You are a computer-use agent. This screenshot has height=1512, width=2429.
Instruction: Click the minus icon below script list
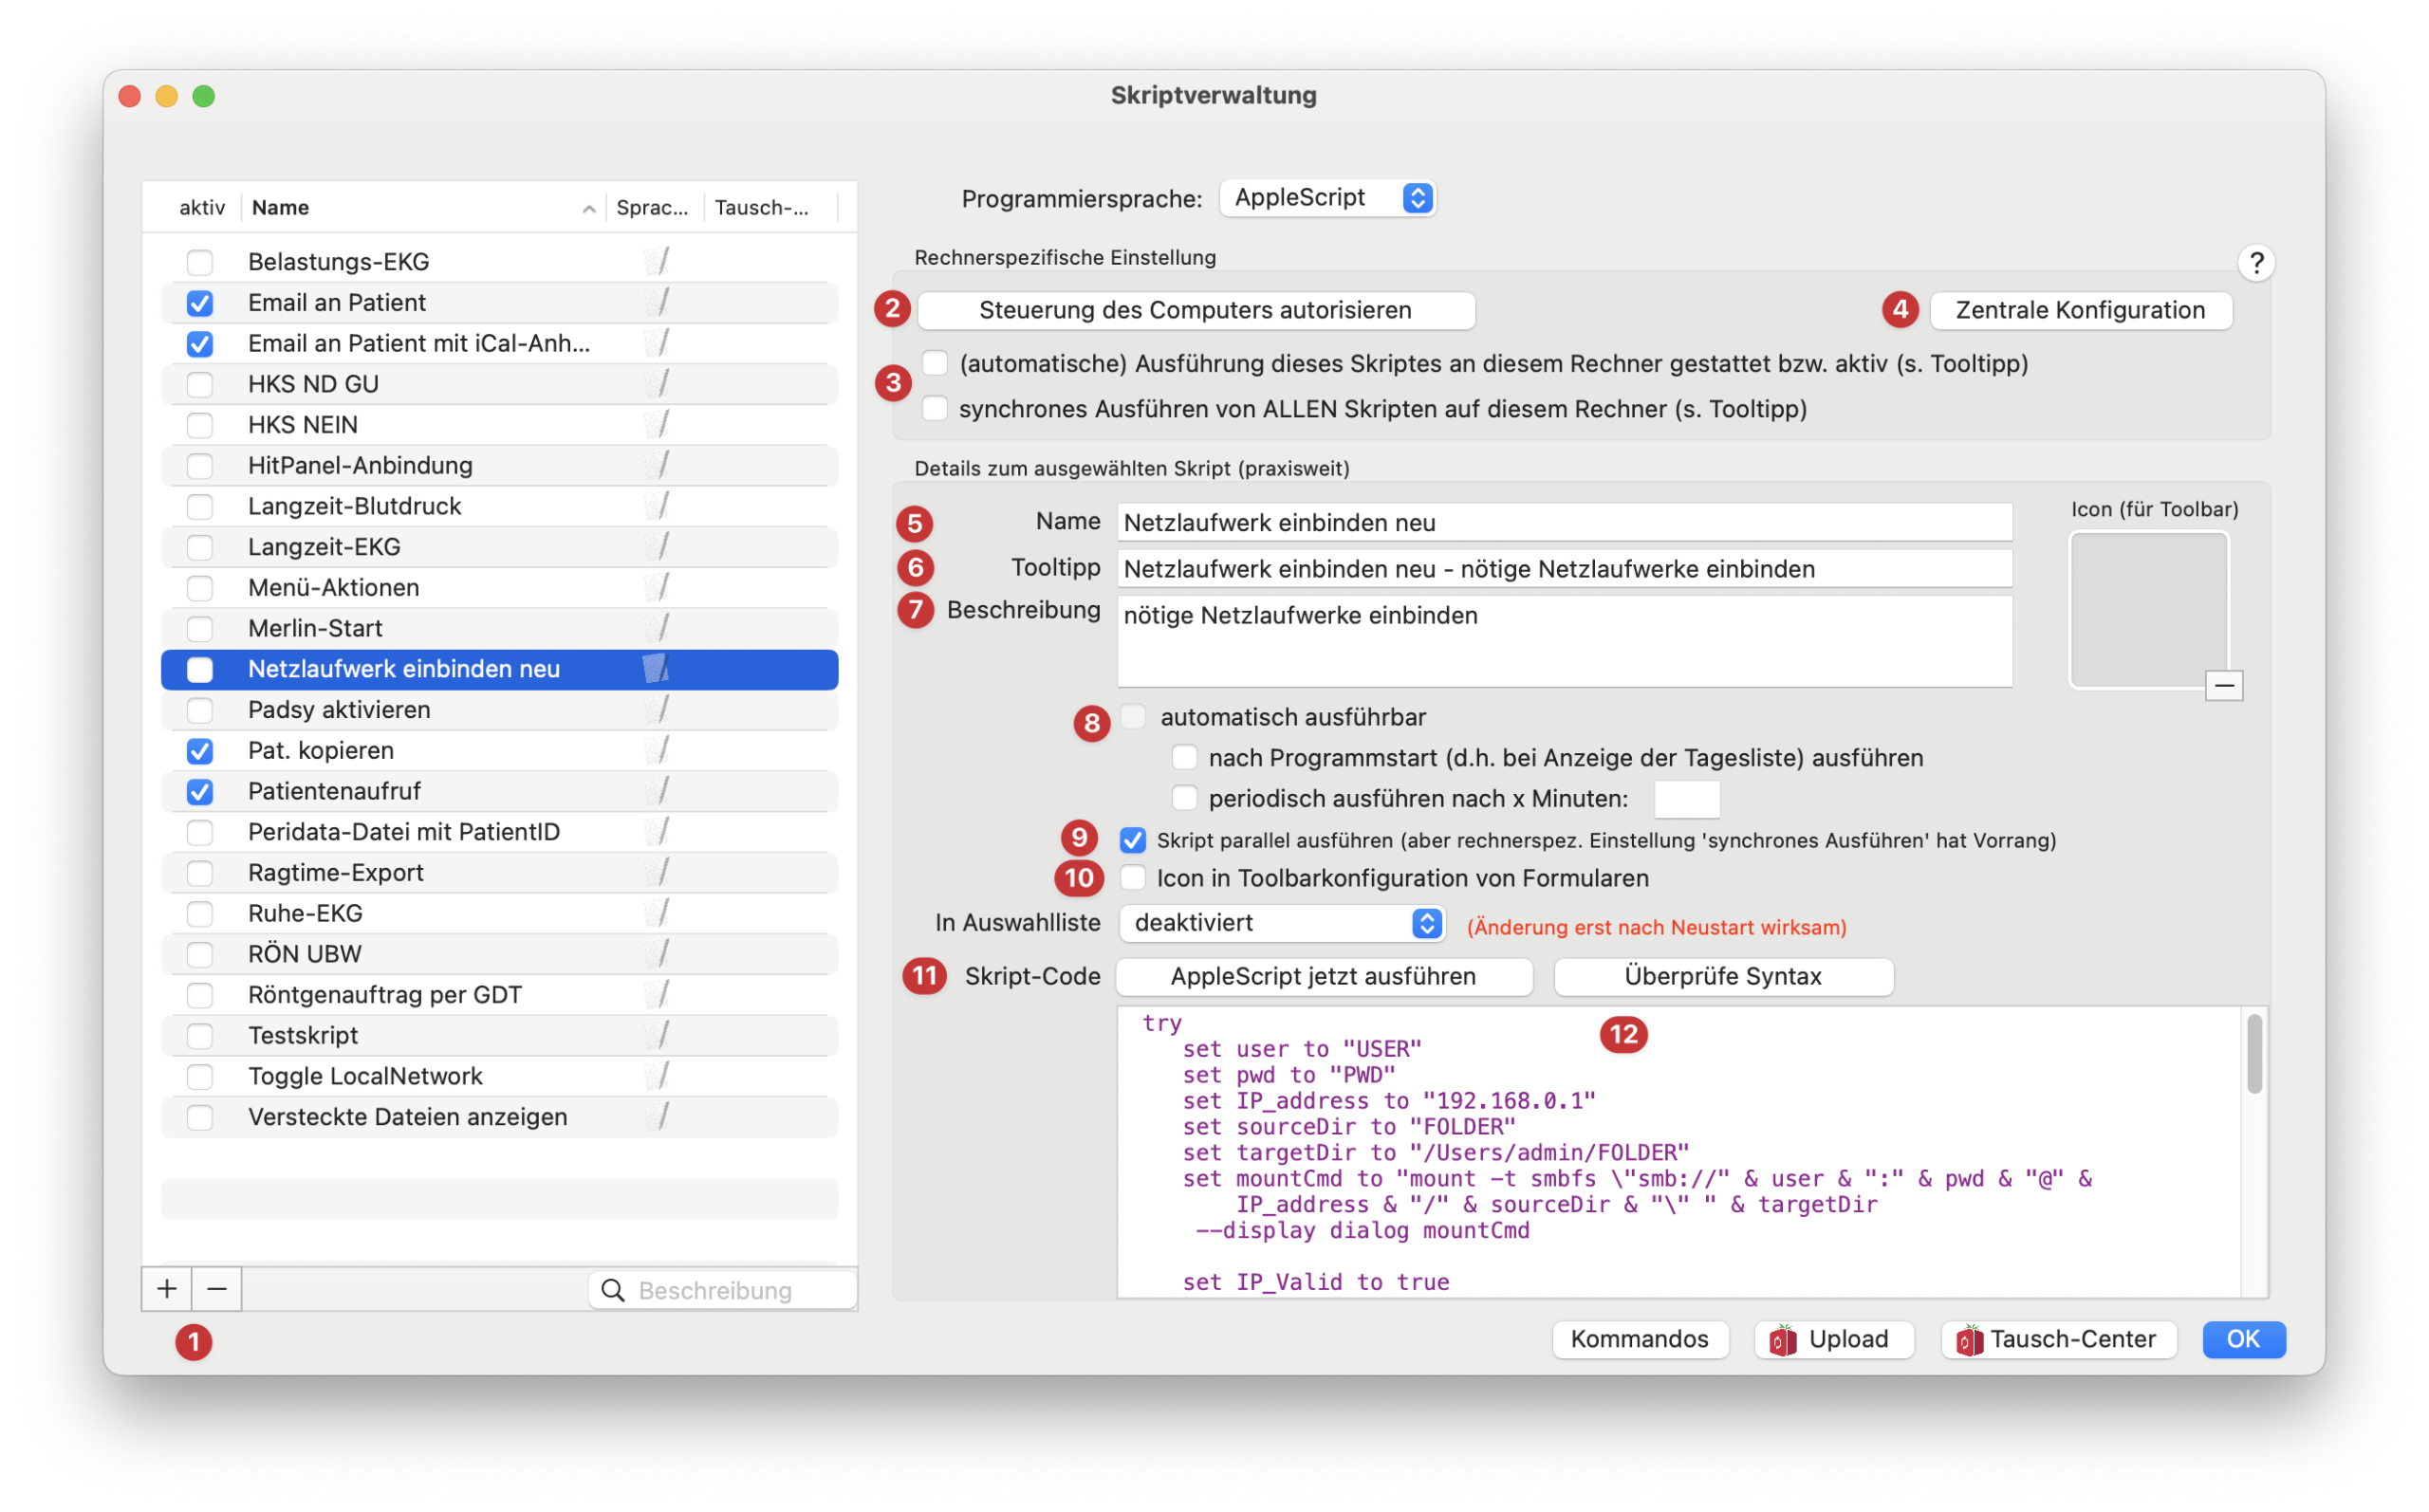(x=217, y=1289)
